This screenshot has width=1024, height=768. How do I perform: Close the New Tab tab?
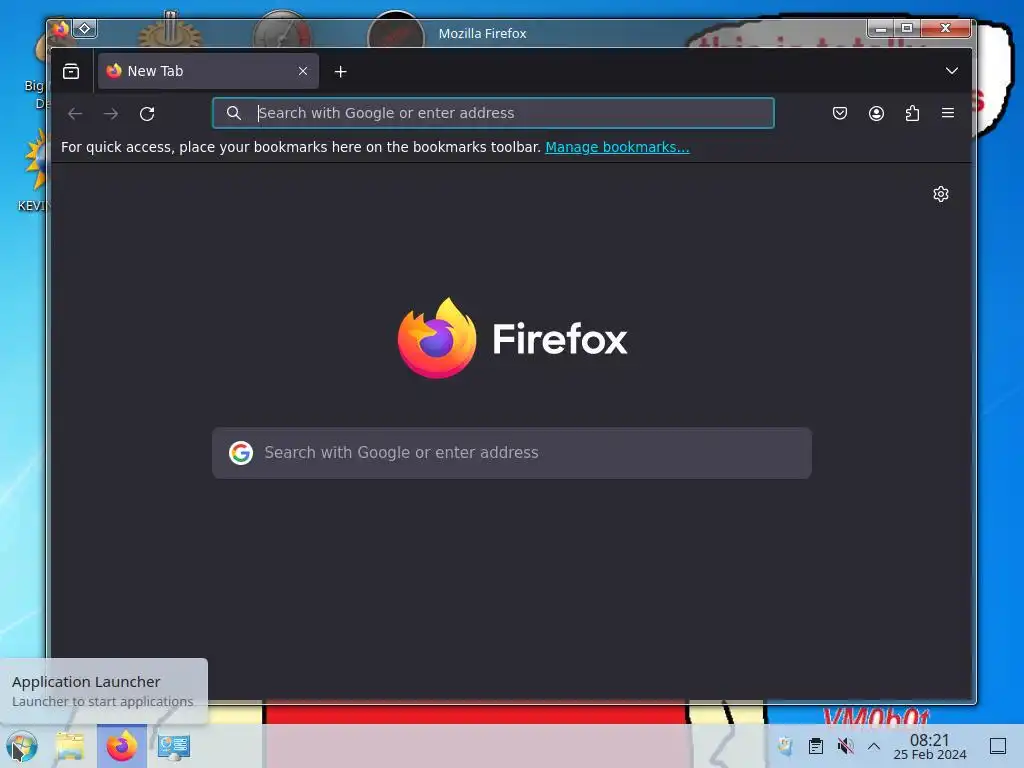[x=303, y=71]
